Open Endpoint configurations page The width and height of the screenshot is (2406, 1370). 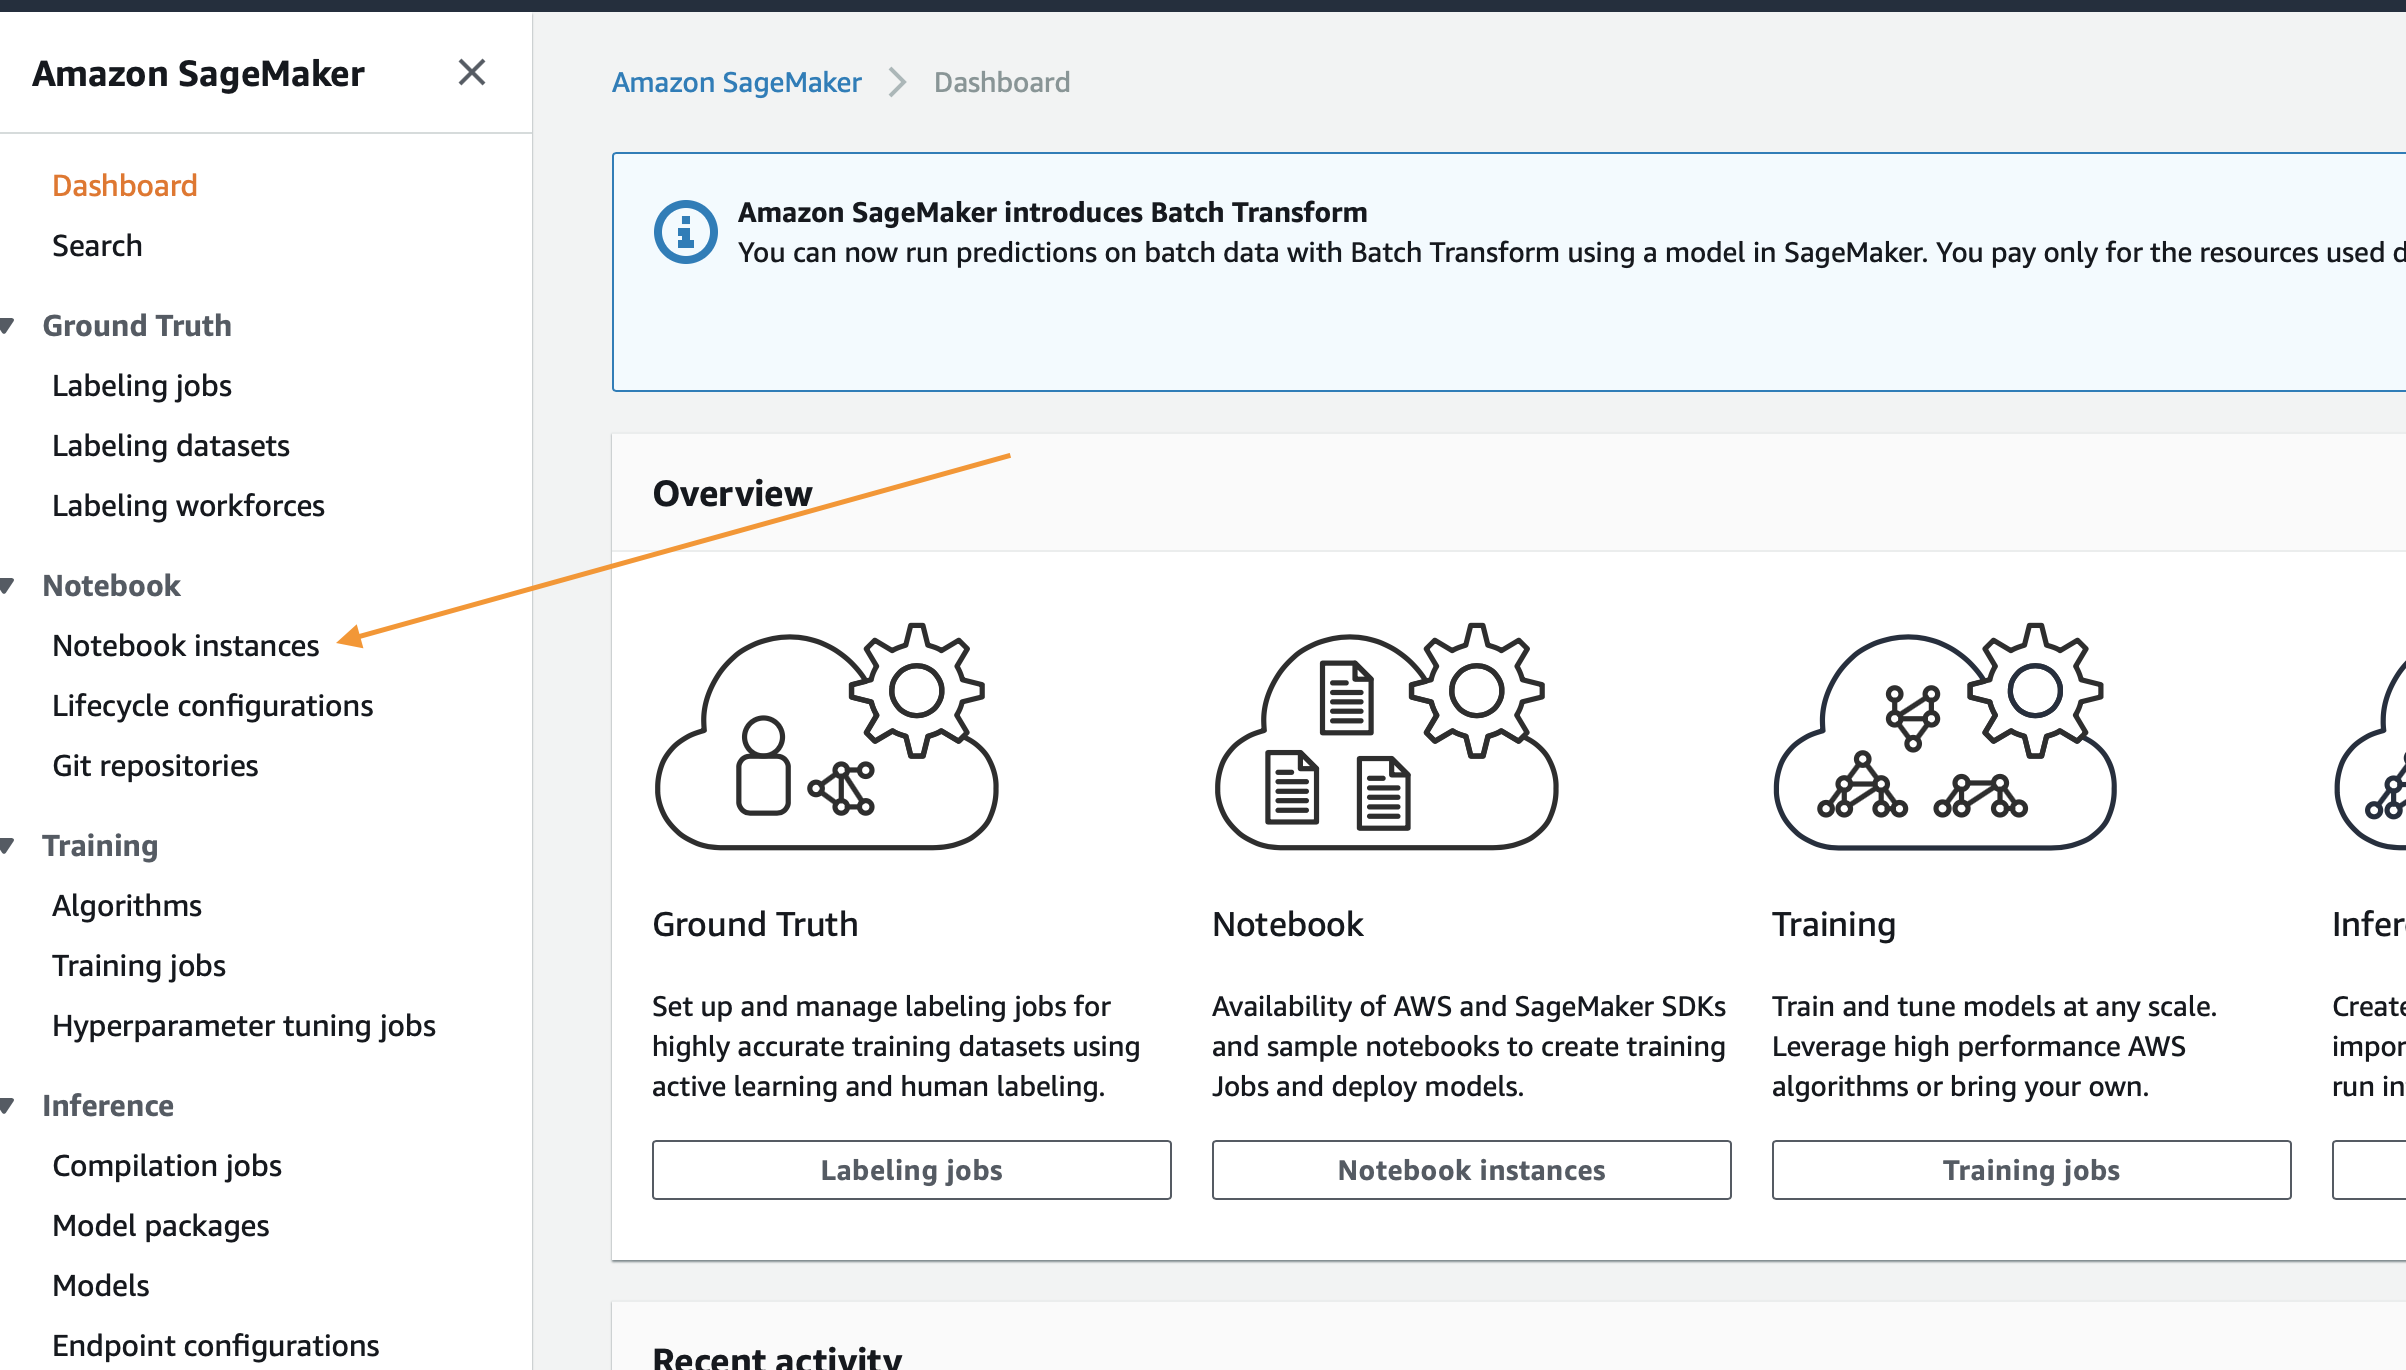click(x=216, y=1346)
